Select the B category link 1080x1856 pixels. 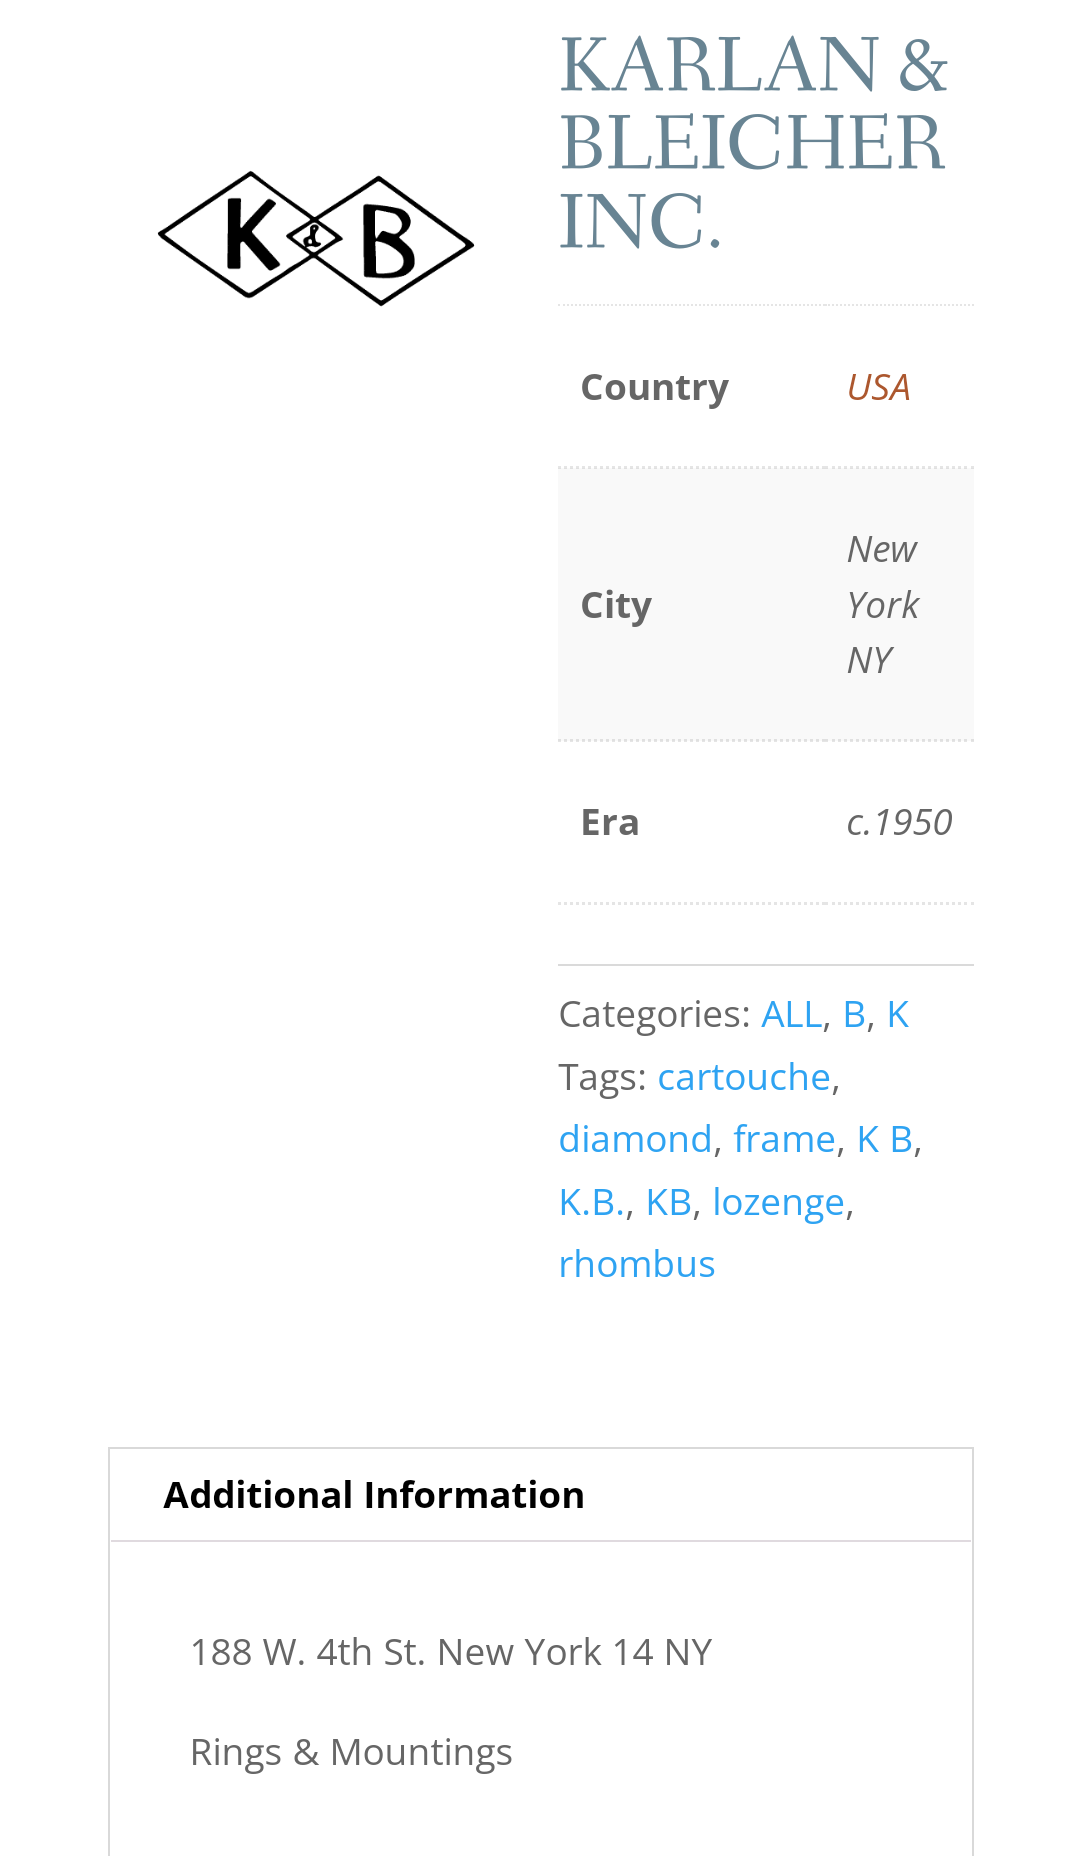point(854,1014)
